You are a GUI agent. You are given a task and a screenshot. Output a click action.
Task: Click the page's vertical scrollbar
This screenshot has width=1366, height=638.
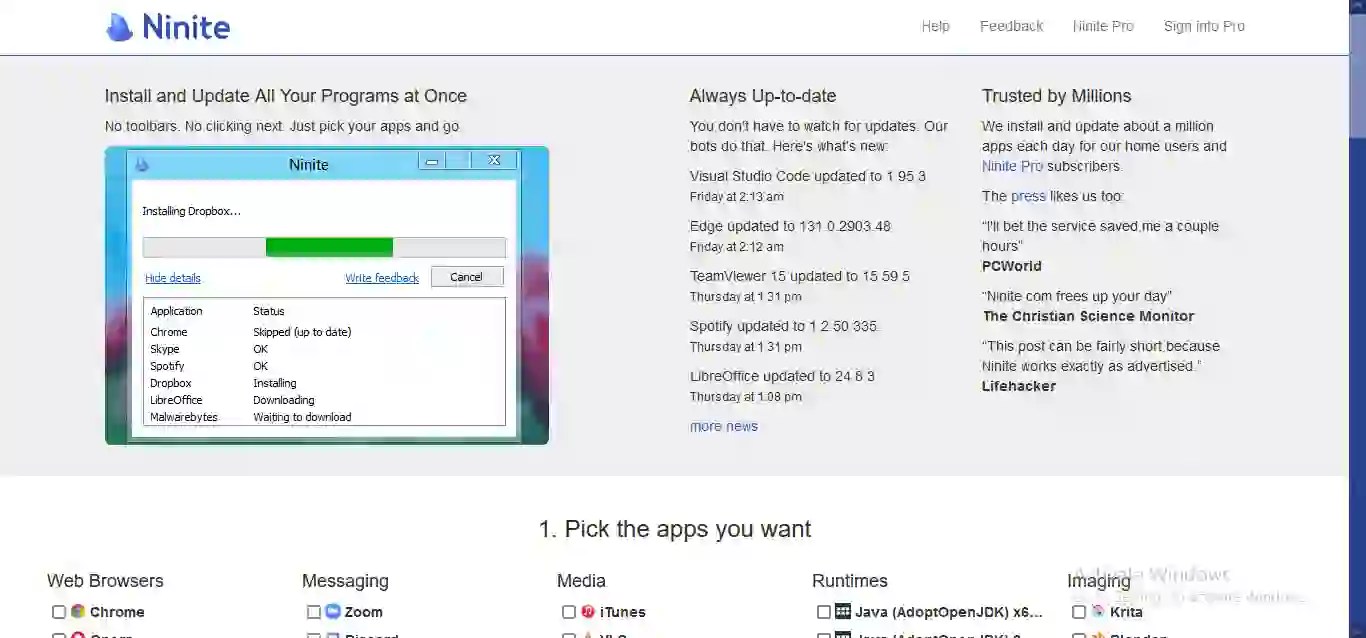1357,319
